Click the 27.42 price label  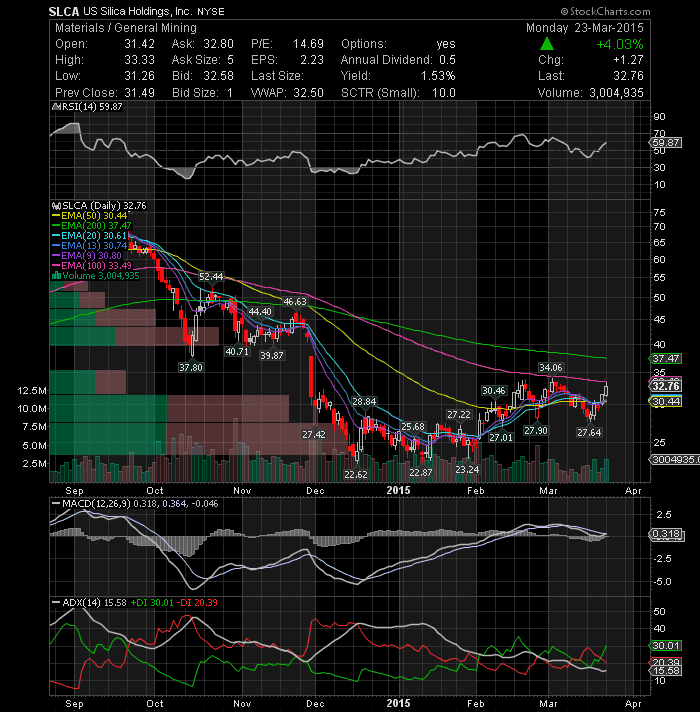point(314,435)
